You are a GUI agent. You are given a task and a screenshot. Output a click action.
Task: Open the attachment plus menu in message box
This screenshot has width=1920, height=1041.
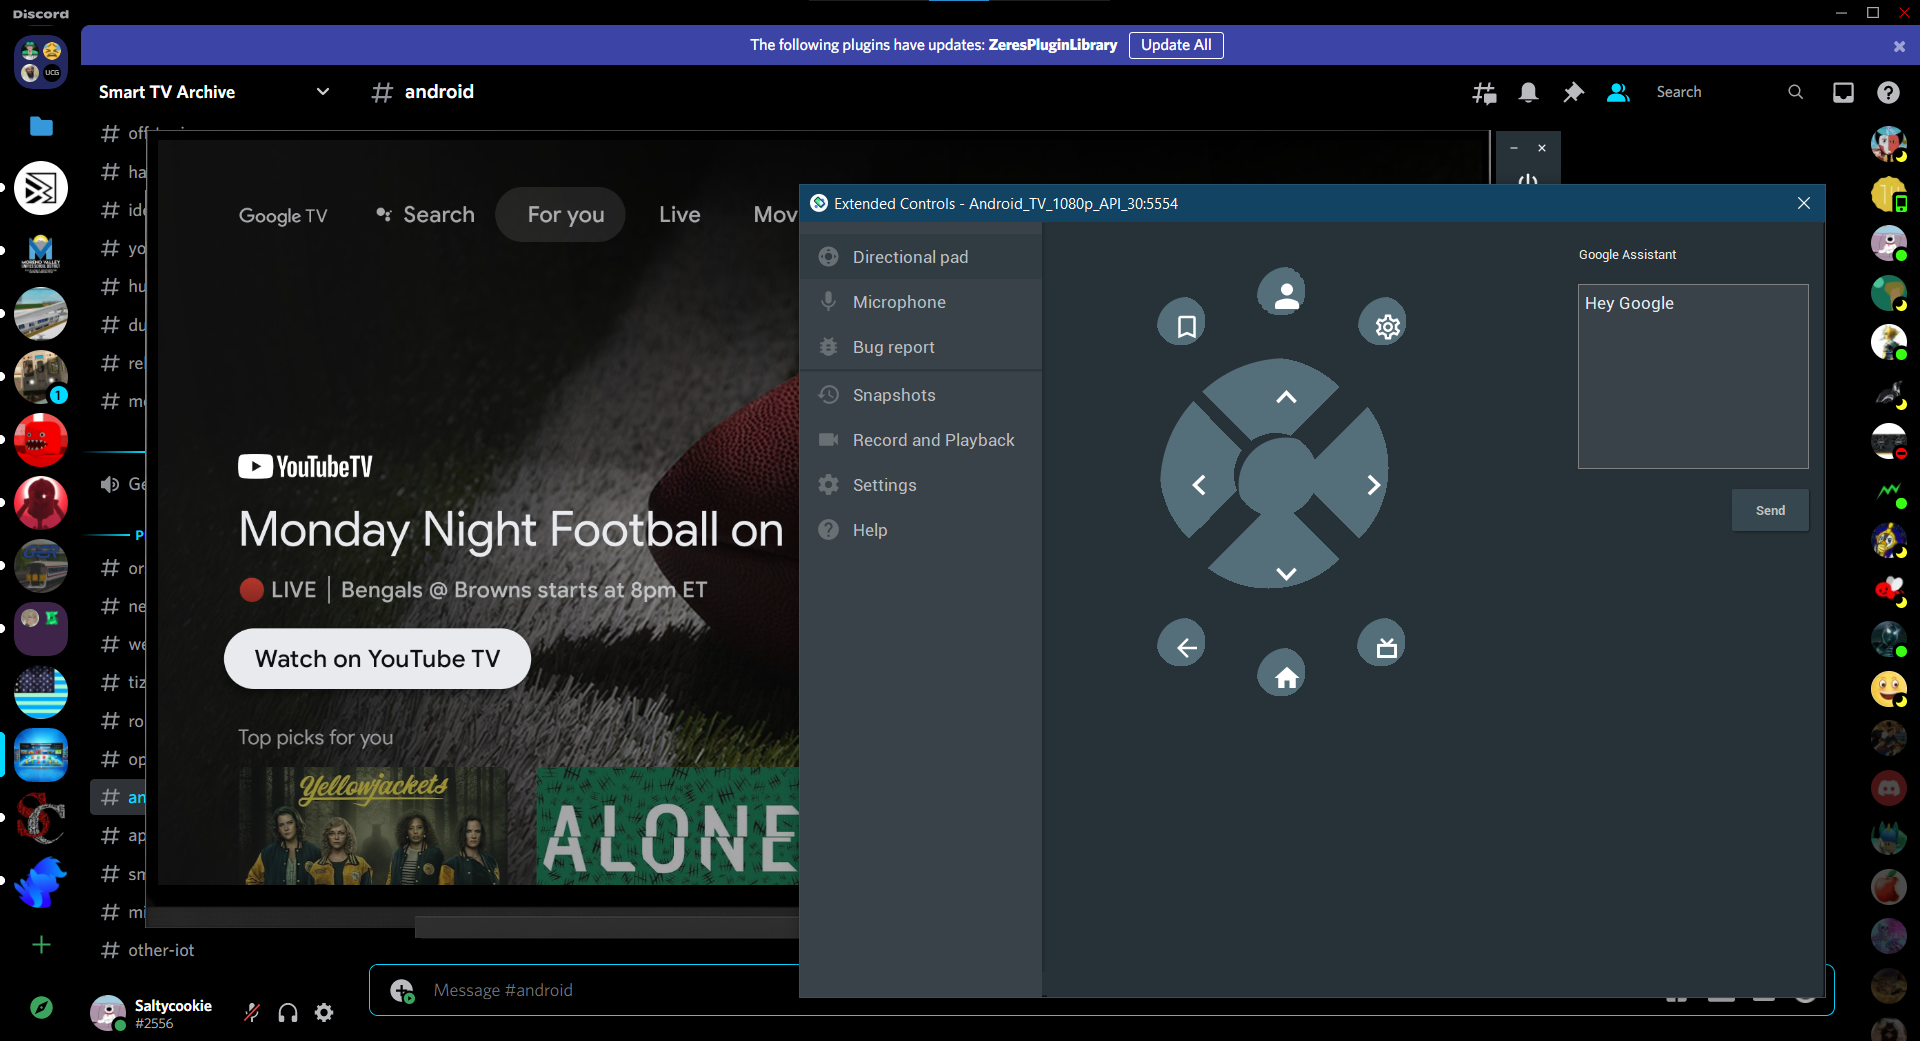coord(402,990)
